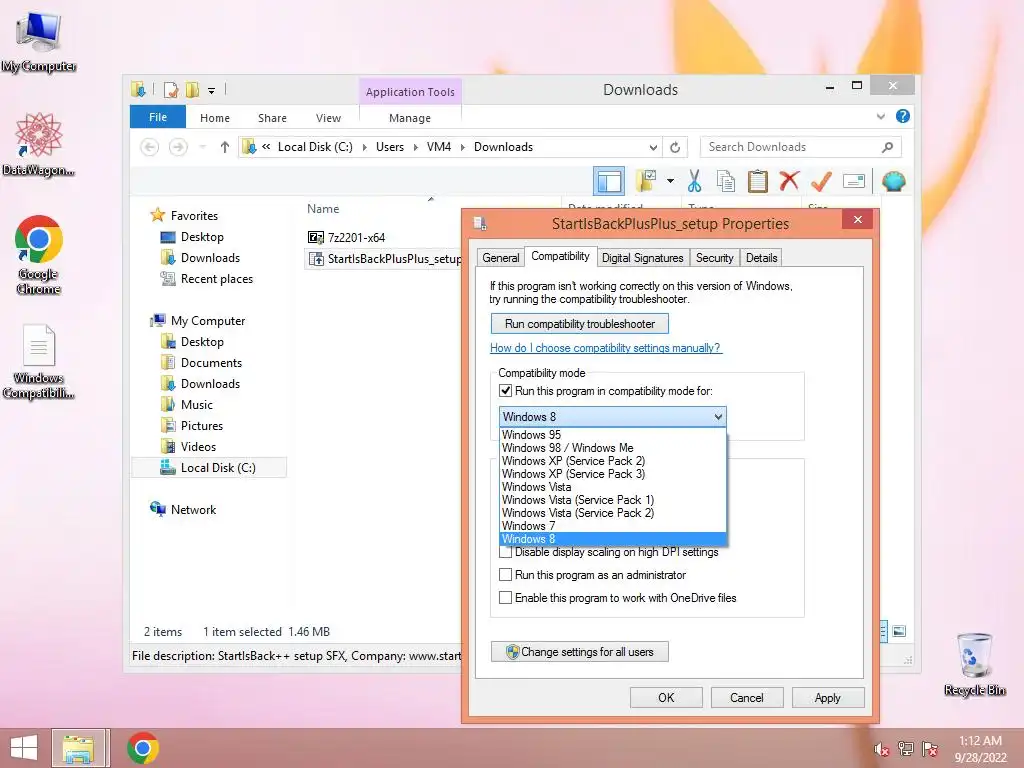Check Run this program as an administrator

[x=505, y=575]
